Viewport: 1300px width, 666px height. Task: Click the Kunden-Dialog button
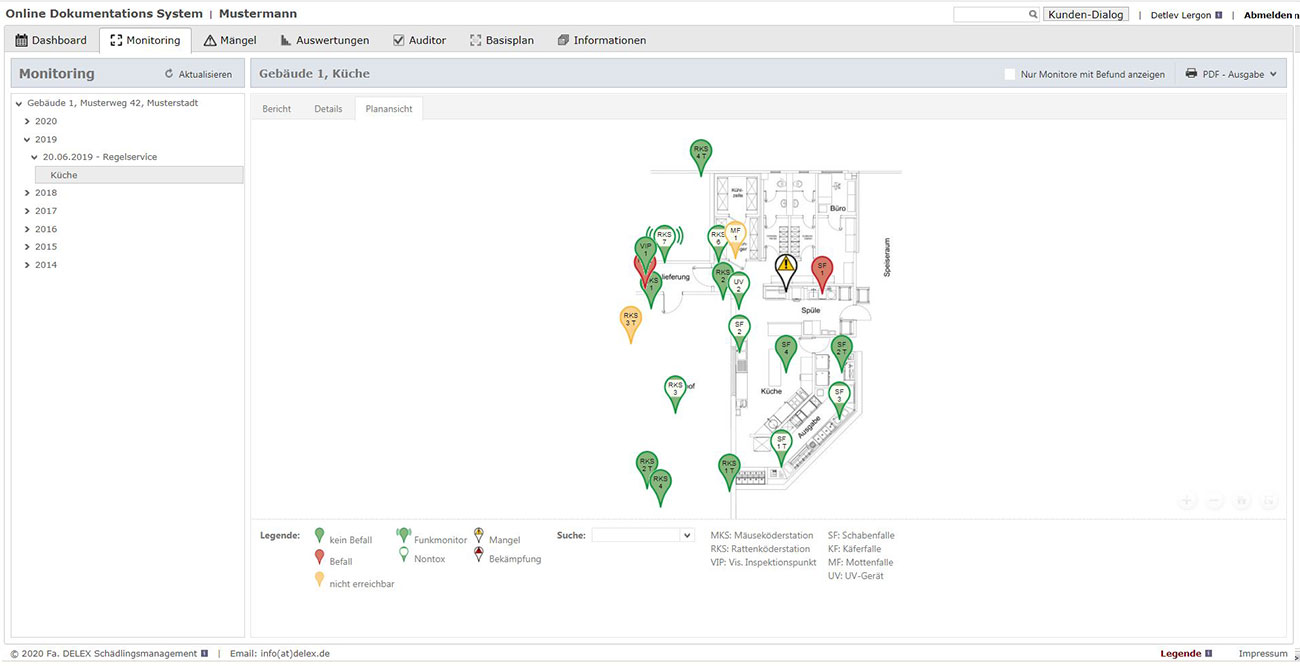coord(1085,15)
